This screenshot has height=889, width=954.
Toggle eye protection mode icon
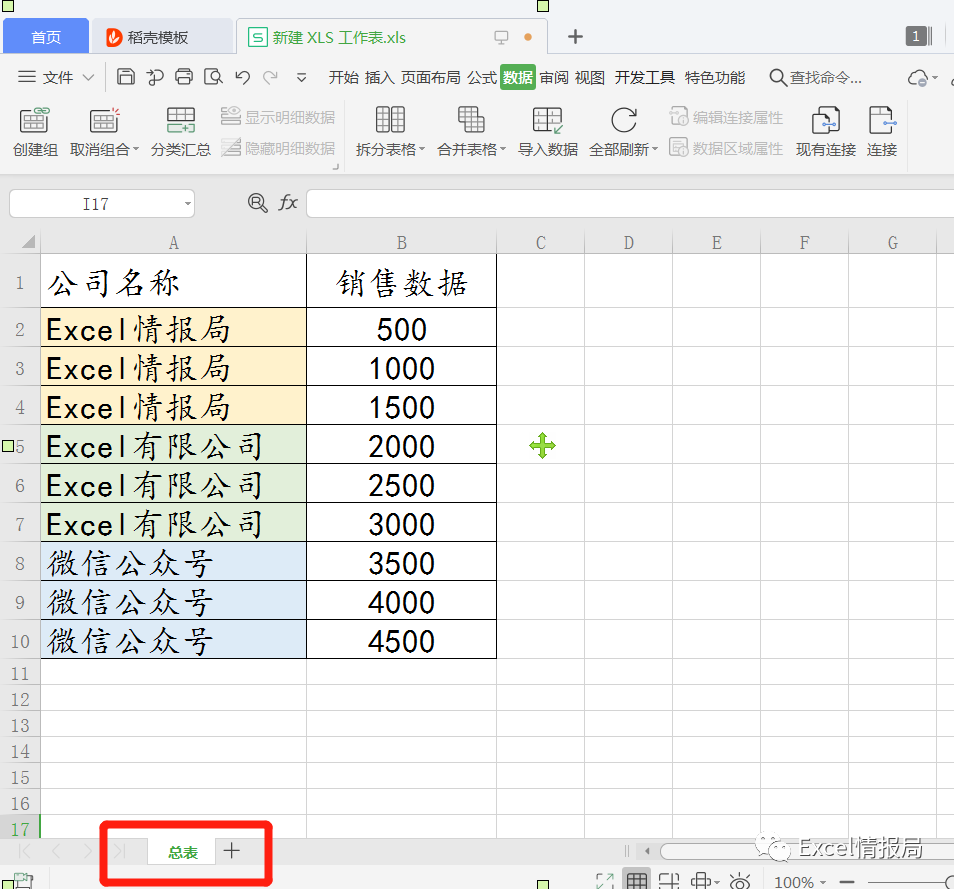click(740, 880)
